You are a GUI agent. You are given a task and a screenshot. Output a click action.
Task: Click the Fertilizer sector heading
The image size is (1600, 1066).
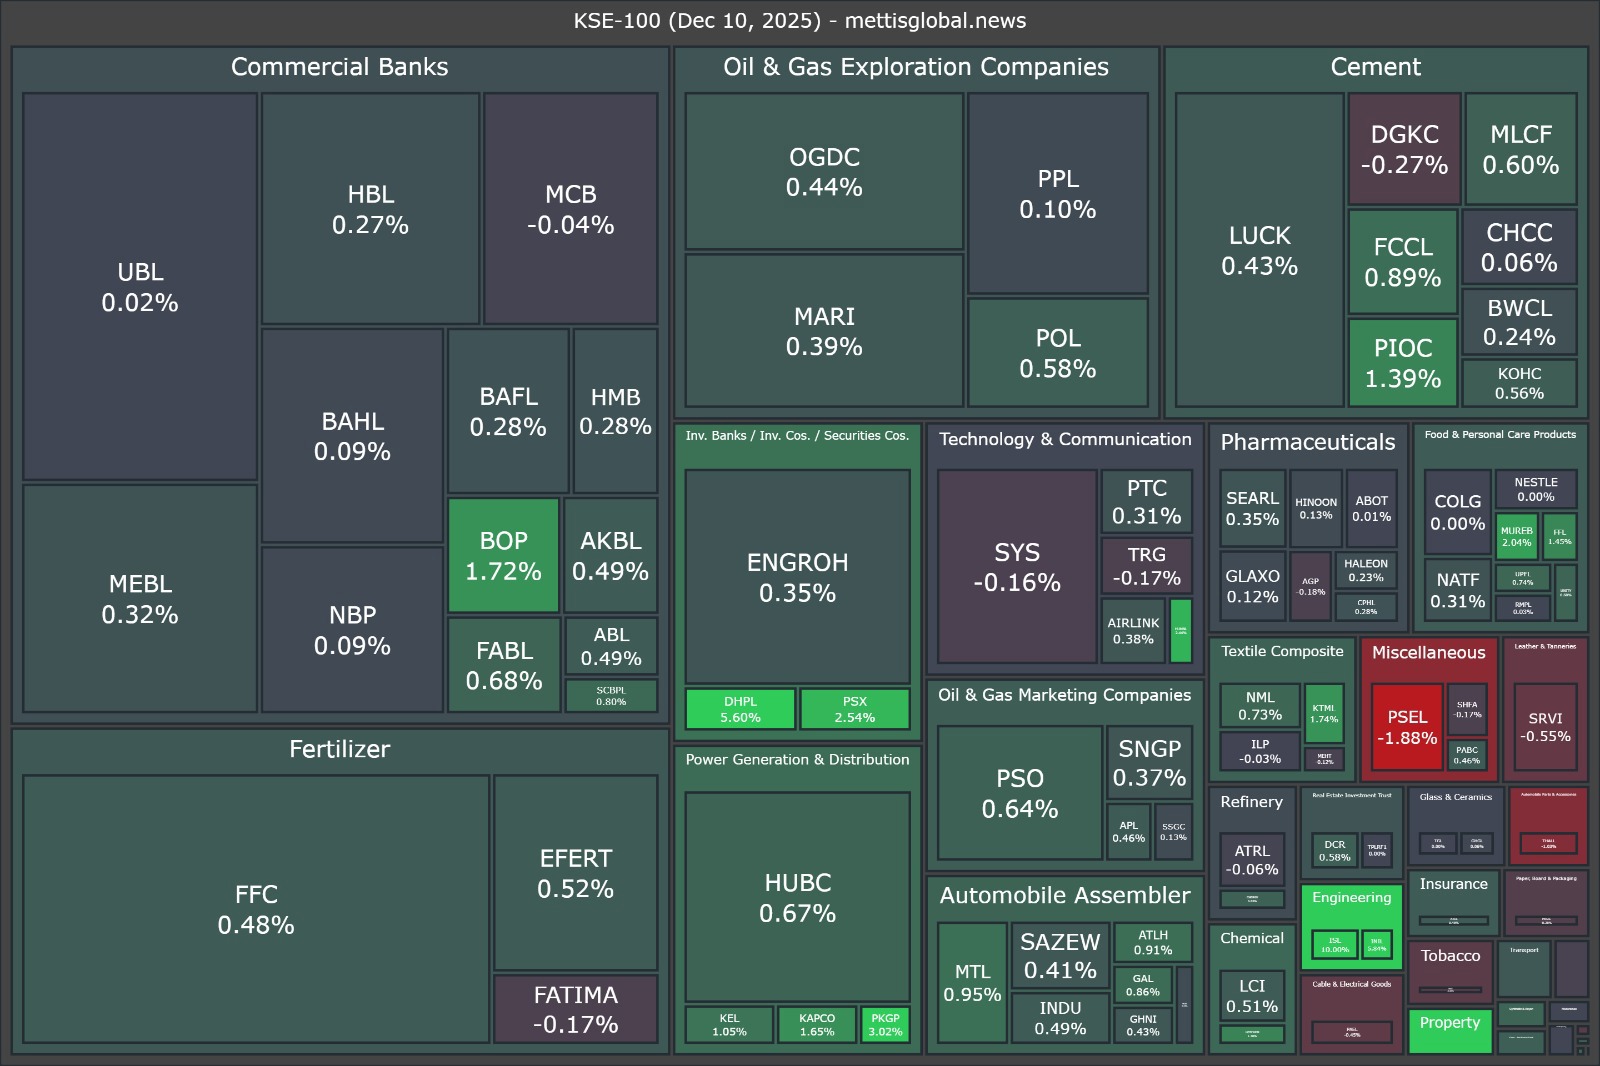point(339,749)
